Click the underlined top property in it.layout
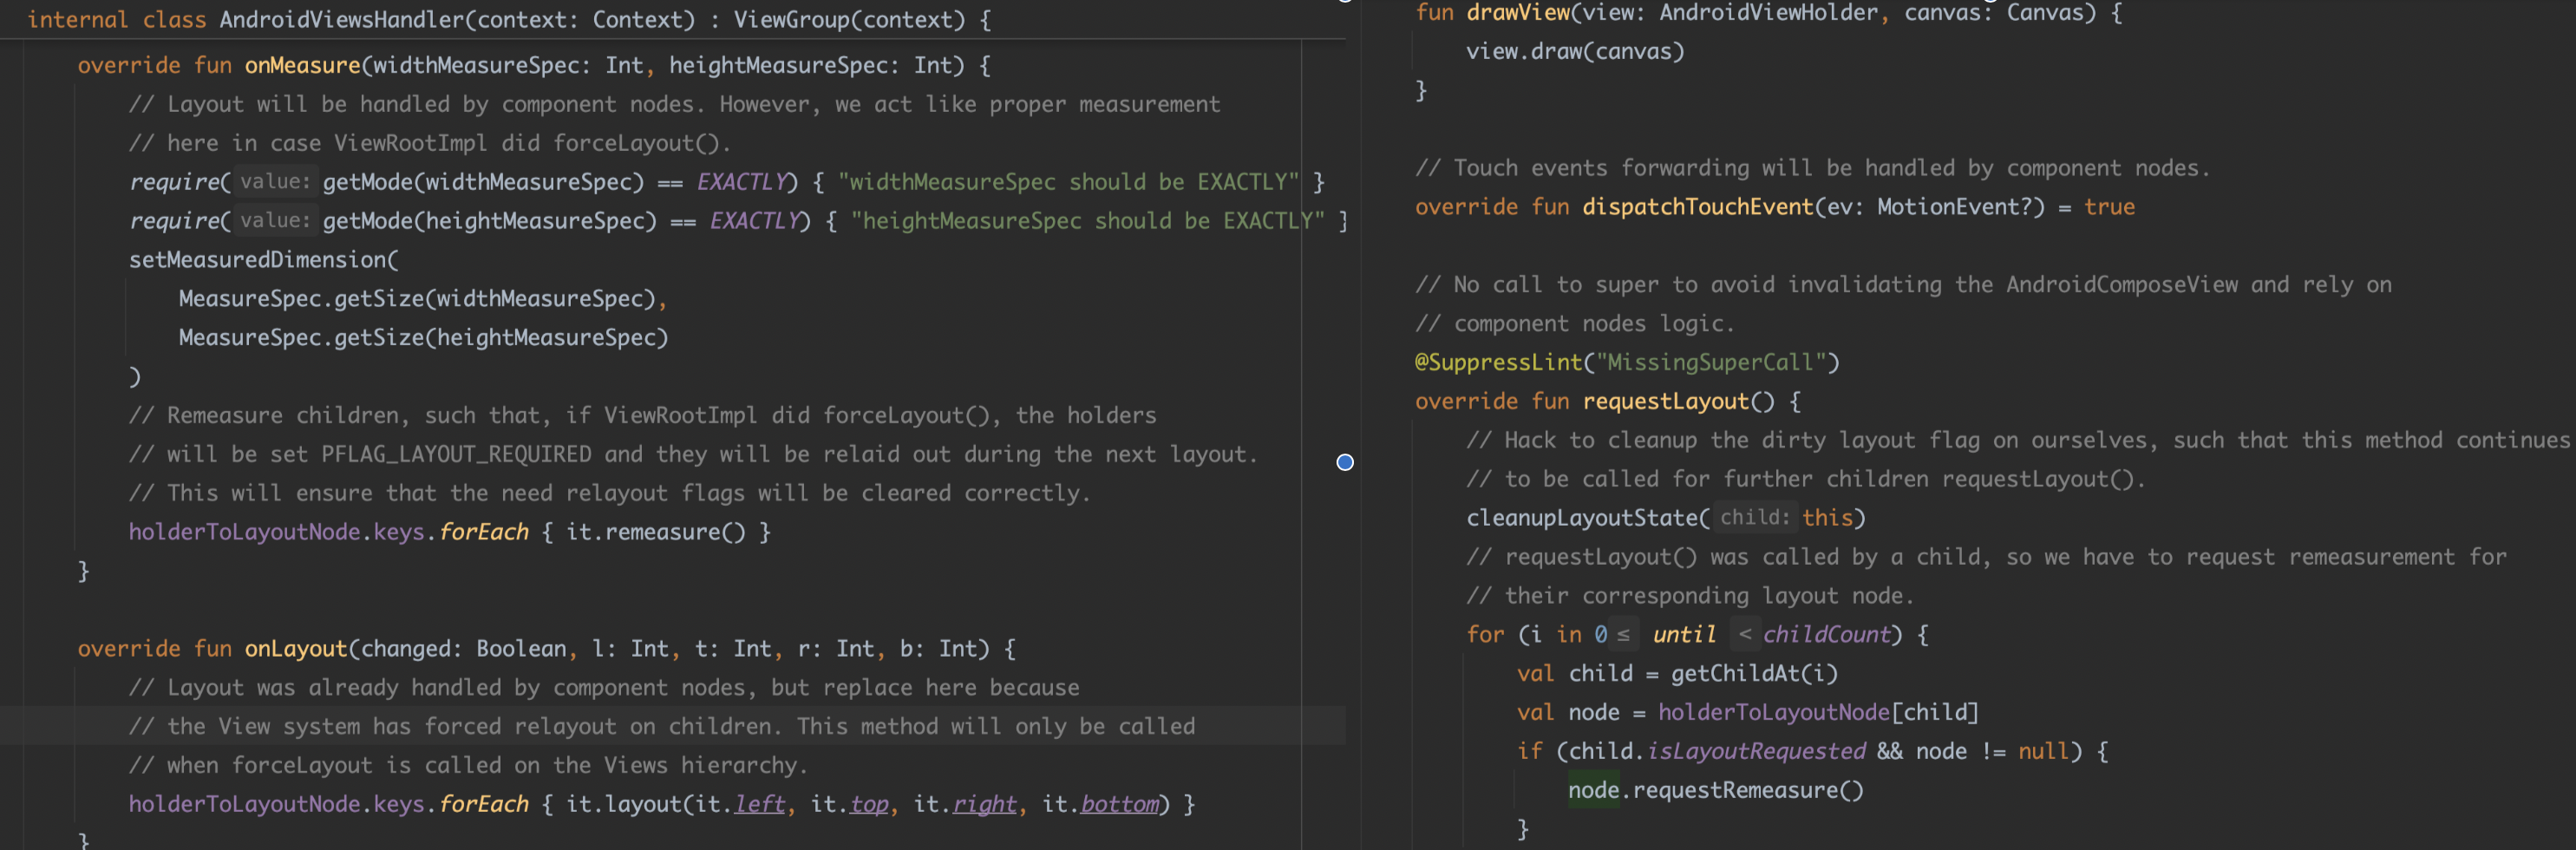The width and height of the screenshot is (2576, 850). pyautogui.click(x=869, y=805)
